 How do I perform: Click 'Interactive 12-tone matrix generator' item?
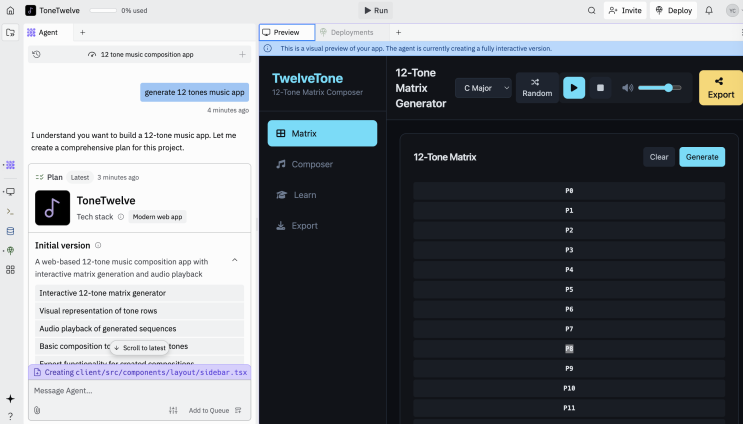(x=139, y=293)
